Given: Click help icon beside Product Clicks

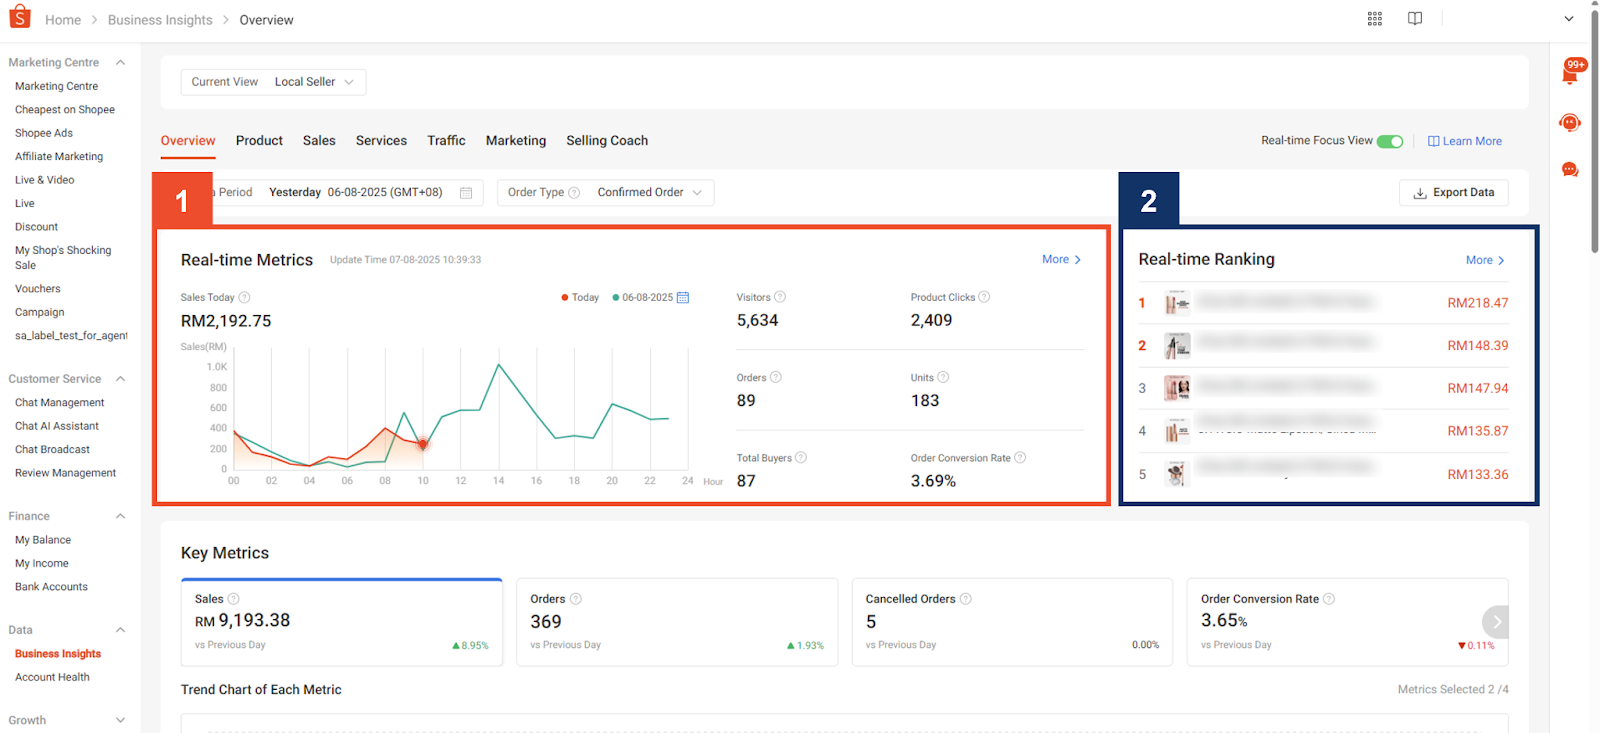Looking at the screenshot, I should (984, 297).
